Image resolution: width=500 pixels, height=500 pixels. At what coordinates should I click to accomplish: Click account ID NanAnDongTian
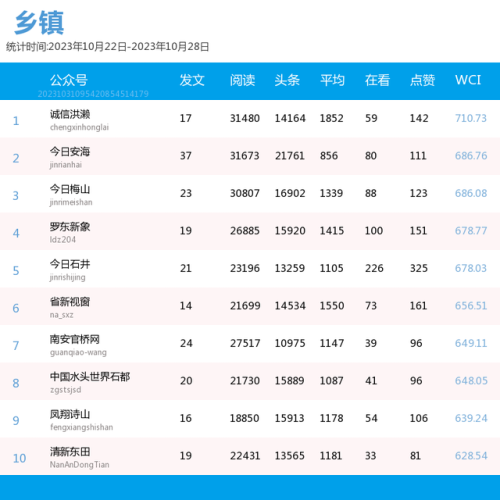80,465
